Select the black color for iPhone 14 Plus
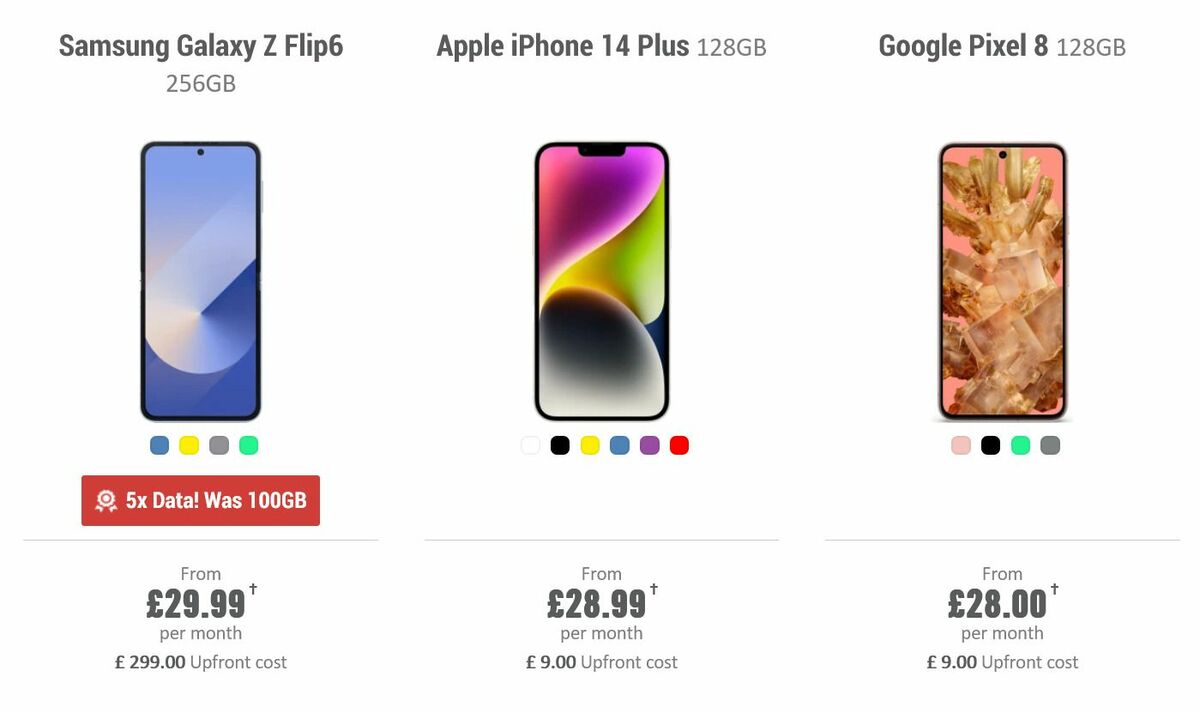 (558, 446)
